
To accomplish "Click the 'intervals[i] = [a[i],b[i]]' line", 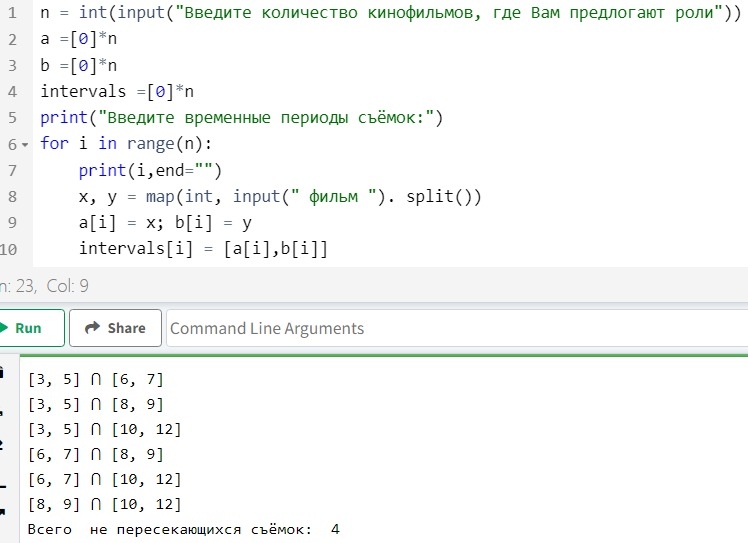I will coord(203,249).
